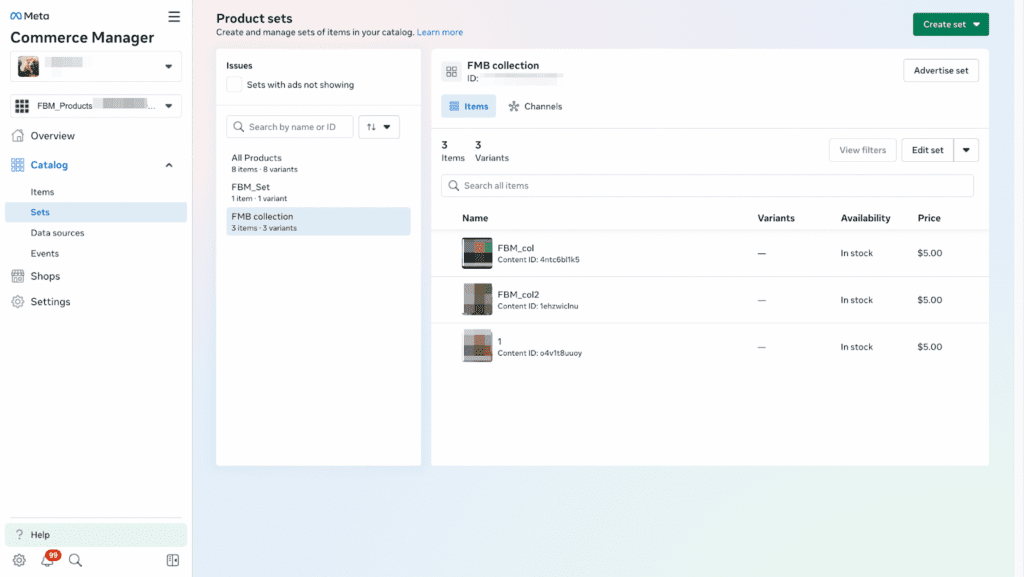Open the FBM_col product thumbnail
The width and height of the screenshot is (1024, 577).
[477, 253]
